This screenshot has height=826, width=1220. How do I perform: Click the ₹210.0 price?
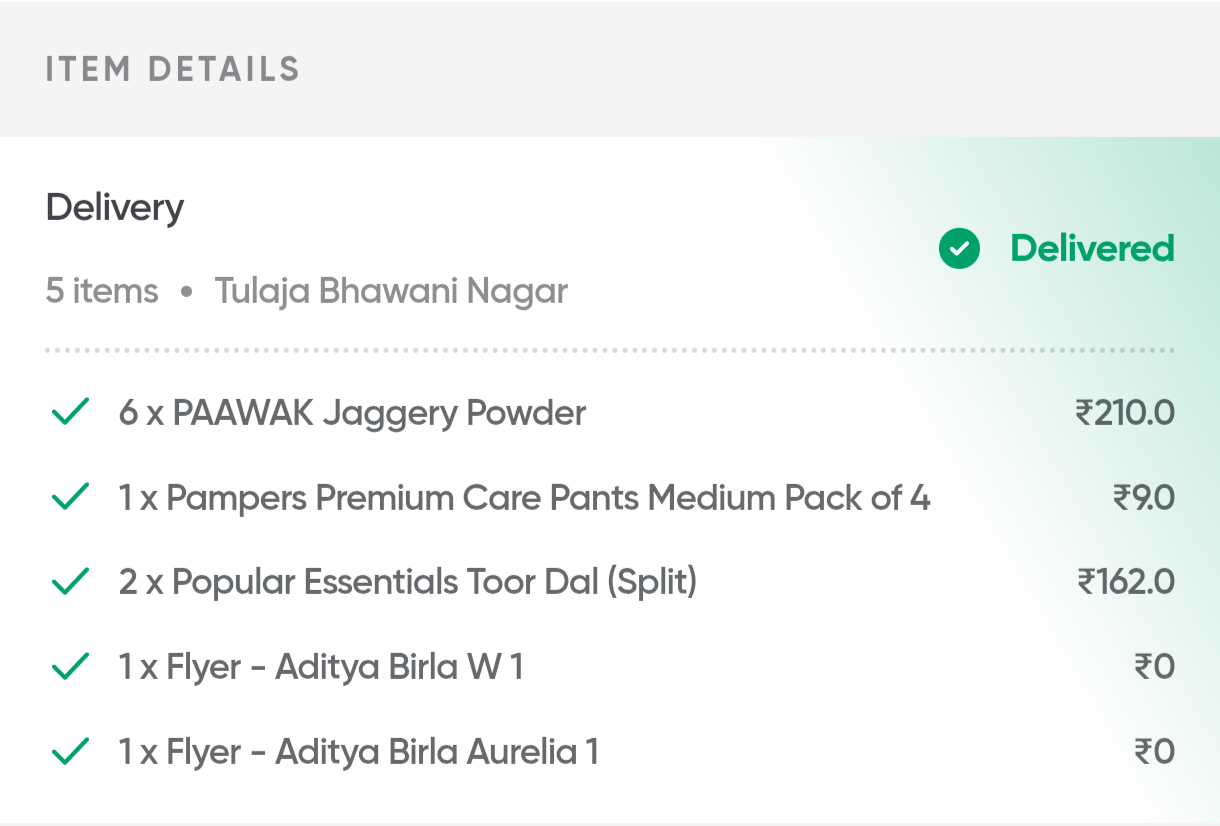click(1124, 412)
